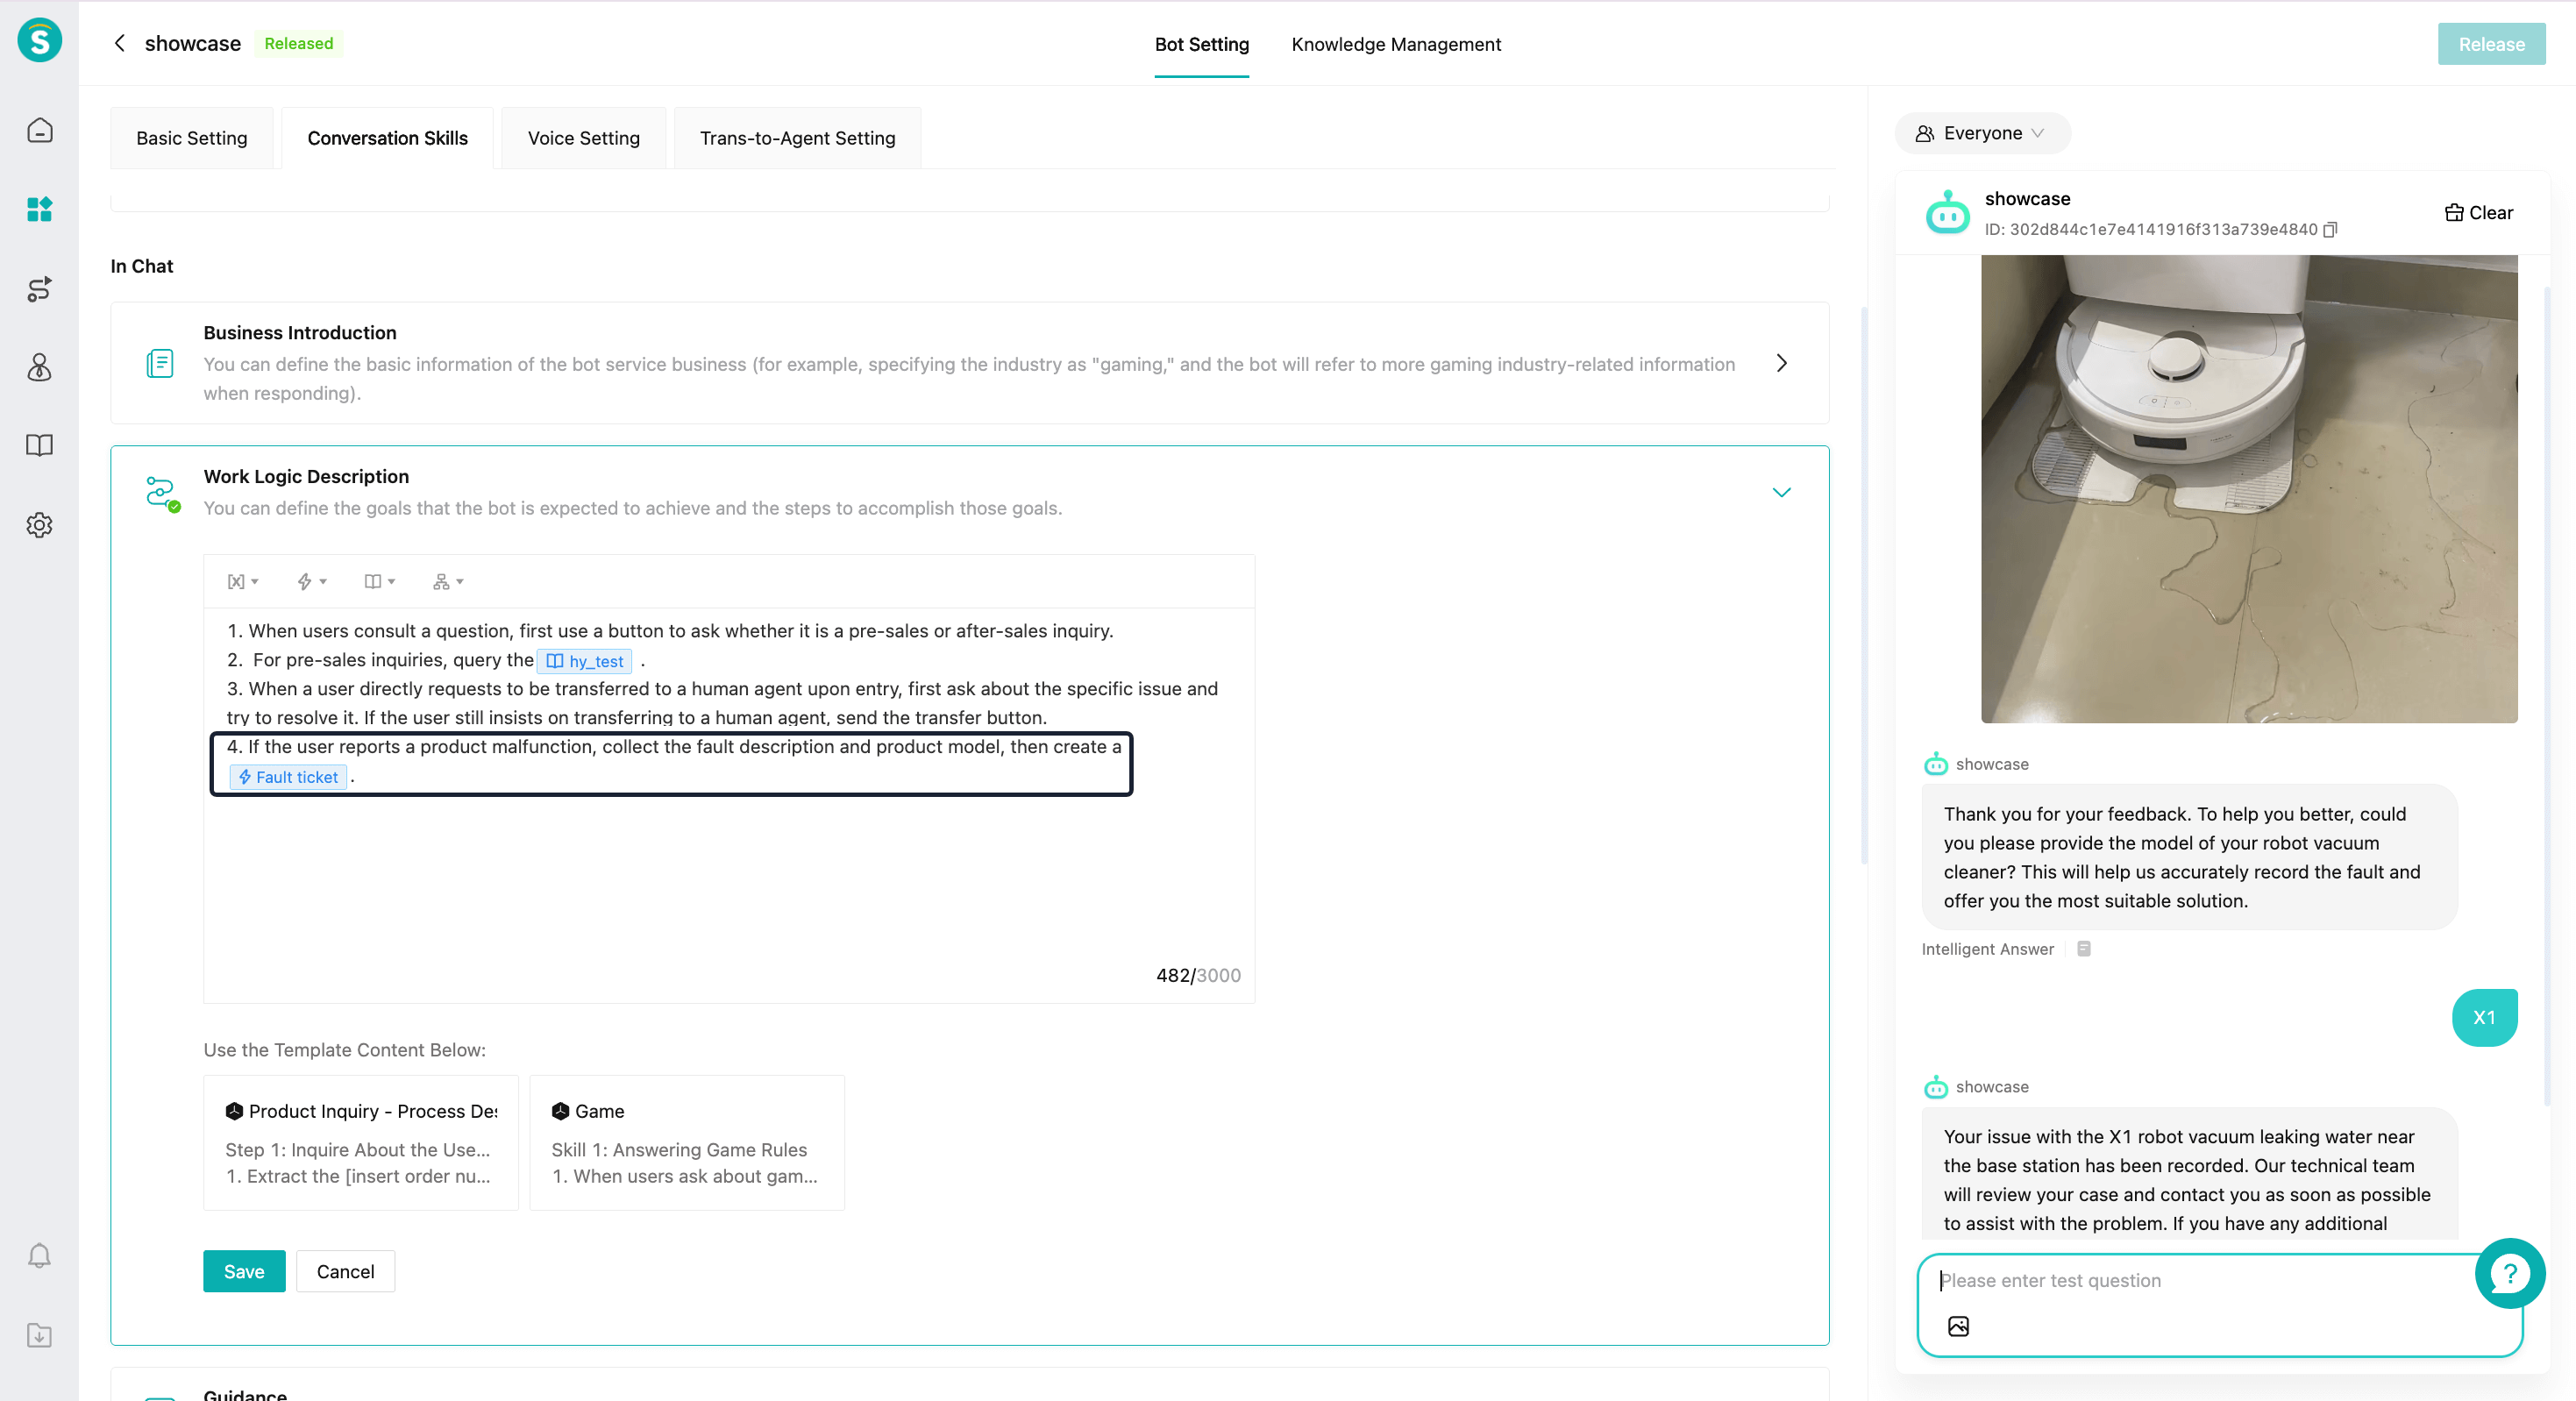Click the back arrow next to showcase
The image size is (2576, 1401).
(120, 43)
